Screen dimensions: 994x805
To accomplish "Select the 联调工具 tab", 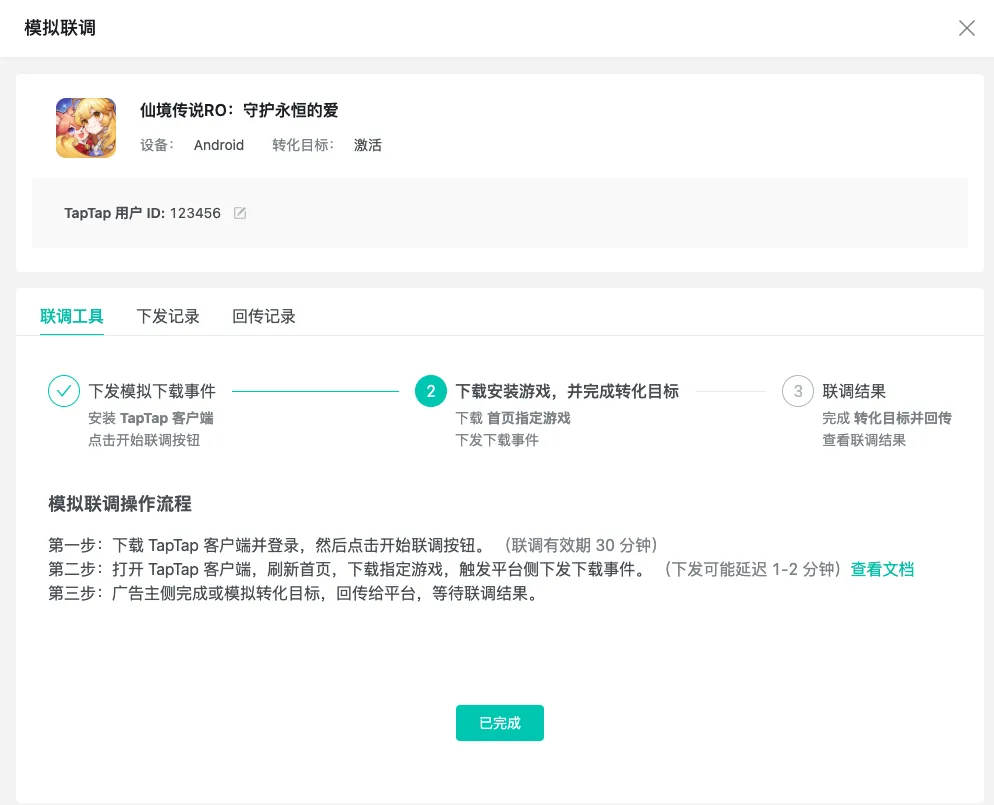I will [72, 317].
